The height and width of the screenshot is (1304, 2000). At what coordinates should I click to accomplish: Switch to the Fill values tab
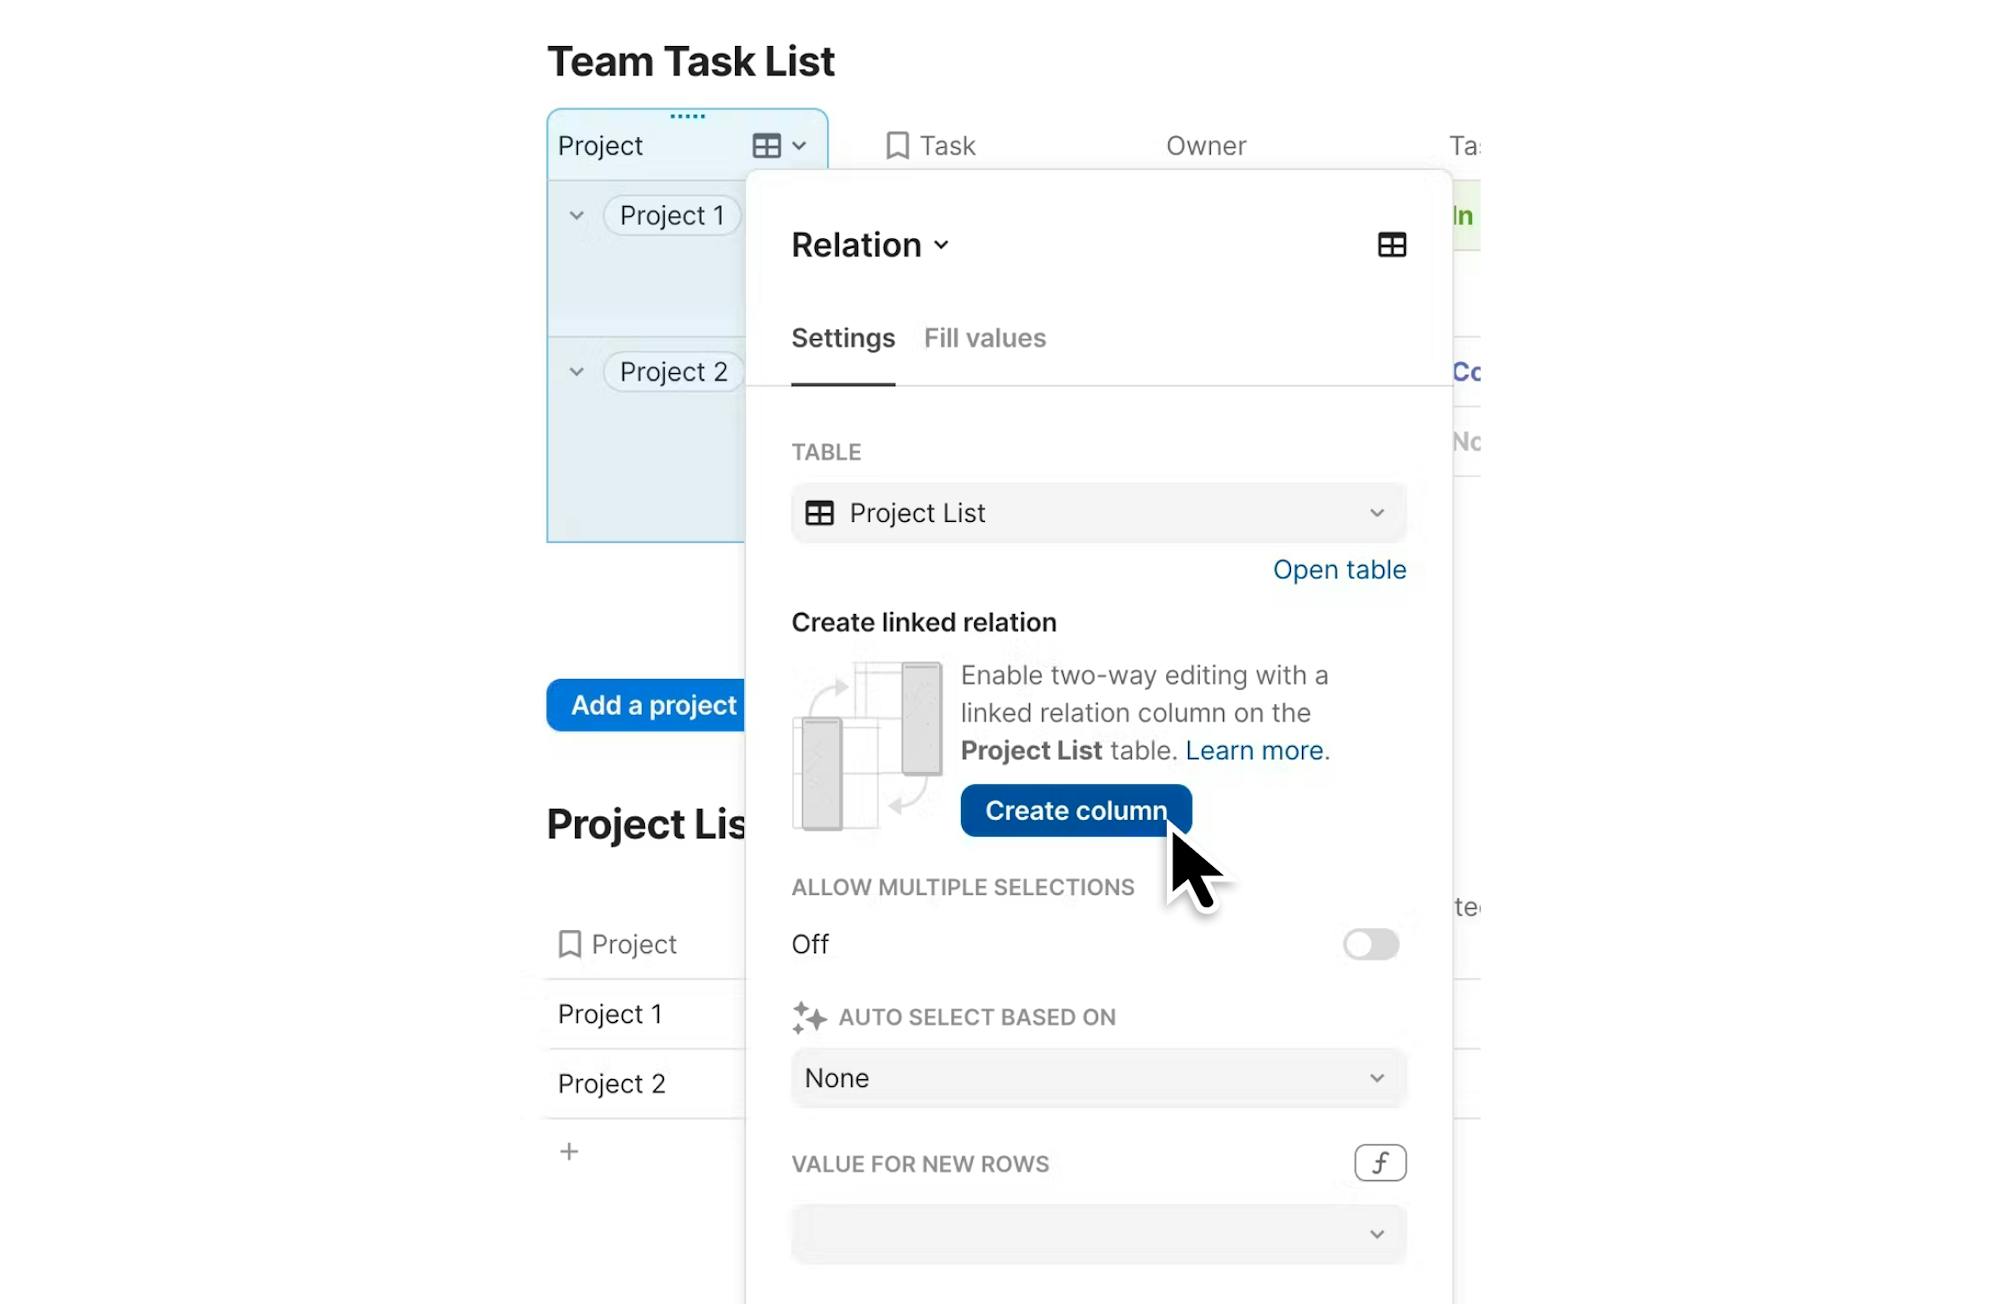[x=984, y=338]
